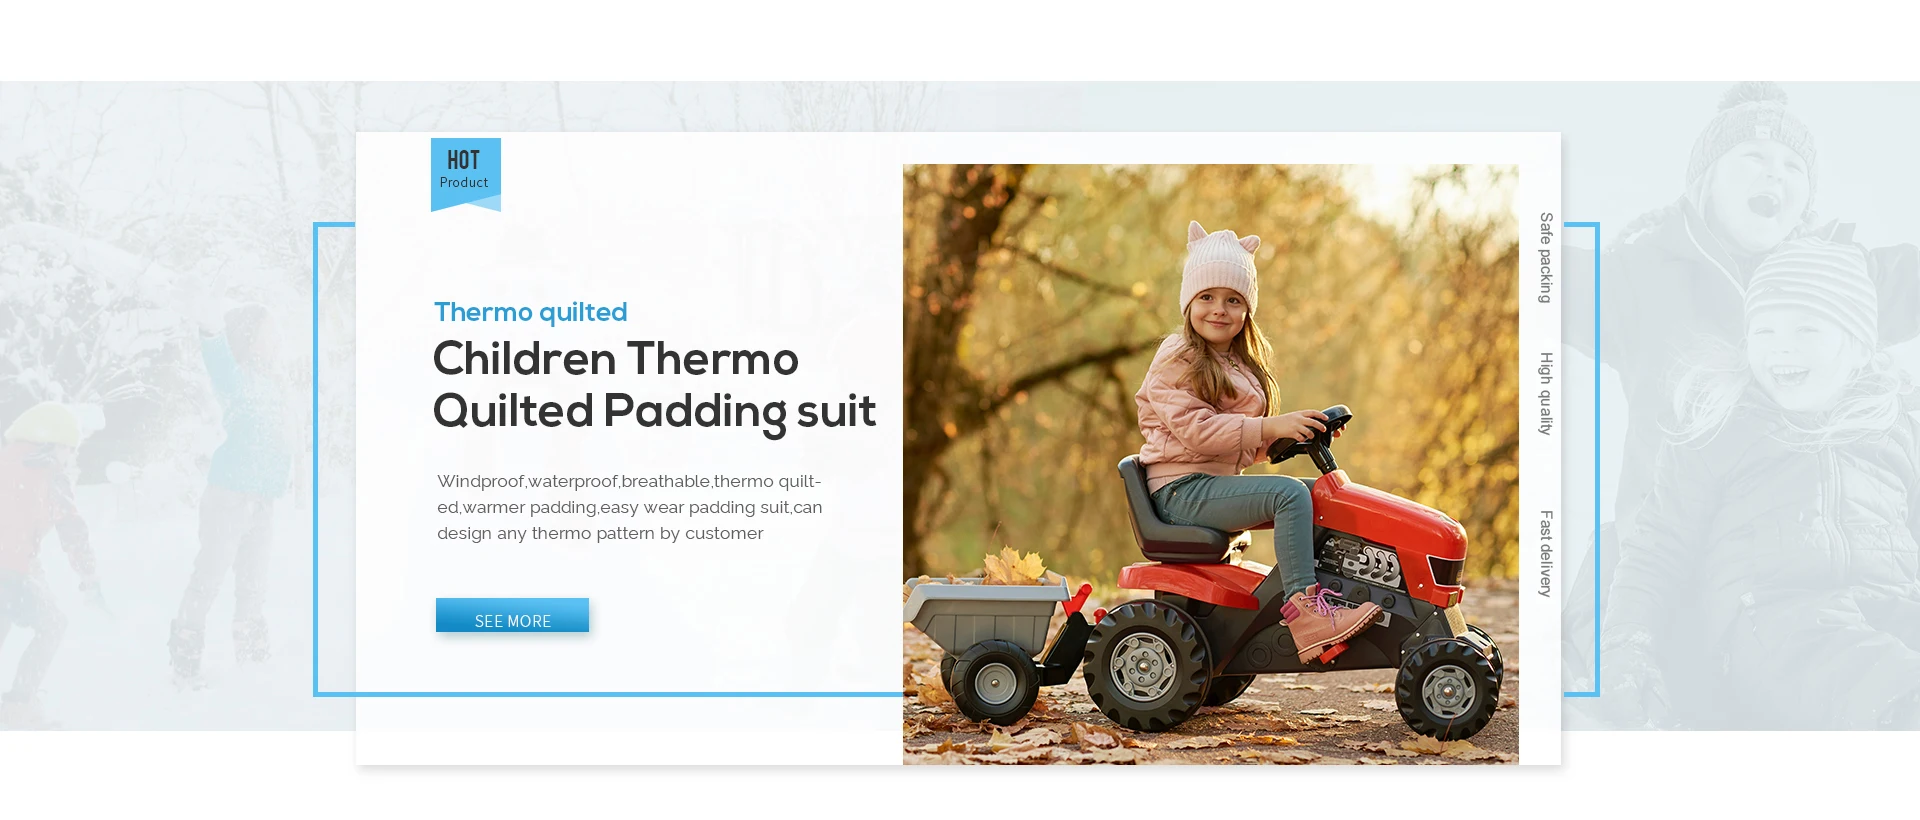Click the 'Thermo quilted' blue subtitle

click(x=531, y=312)
